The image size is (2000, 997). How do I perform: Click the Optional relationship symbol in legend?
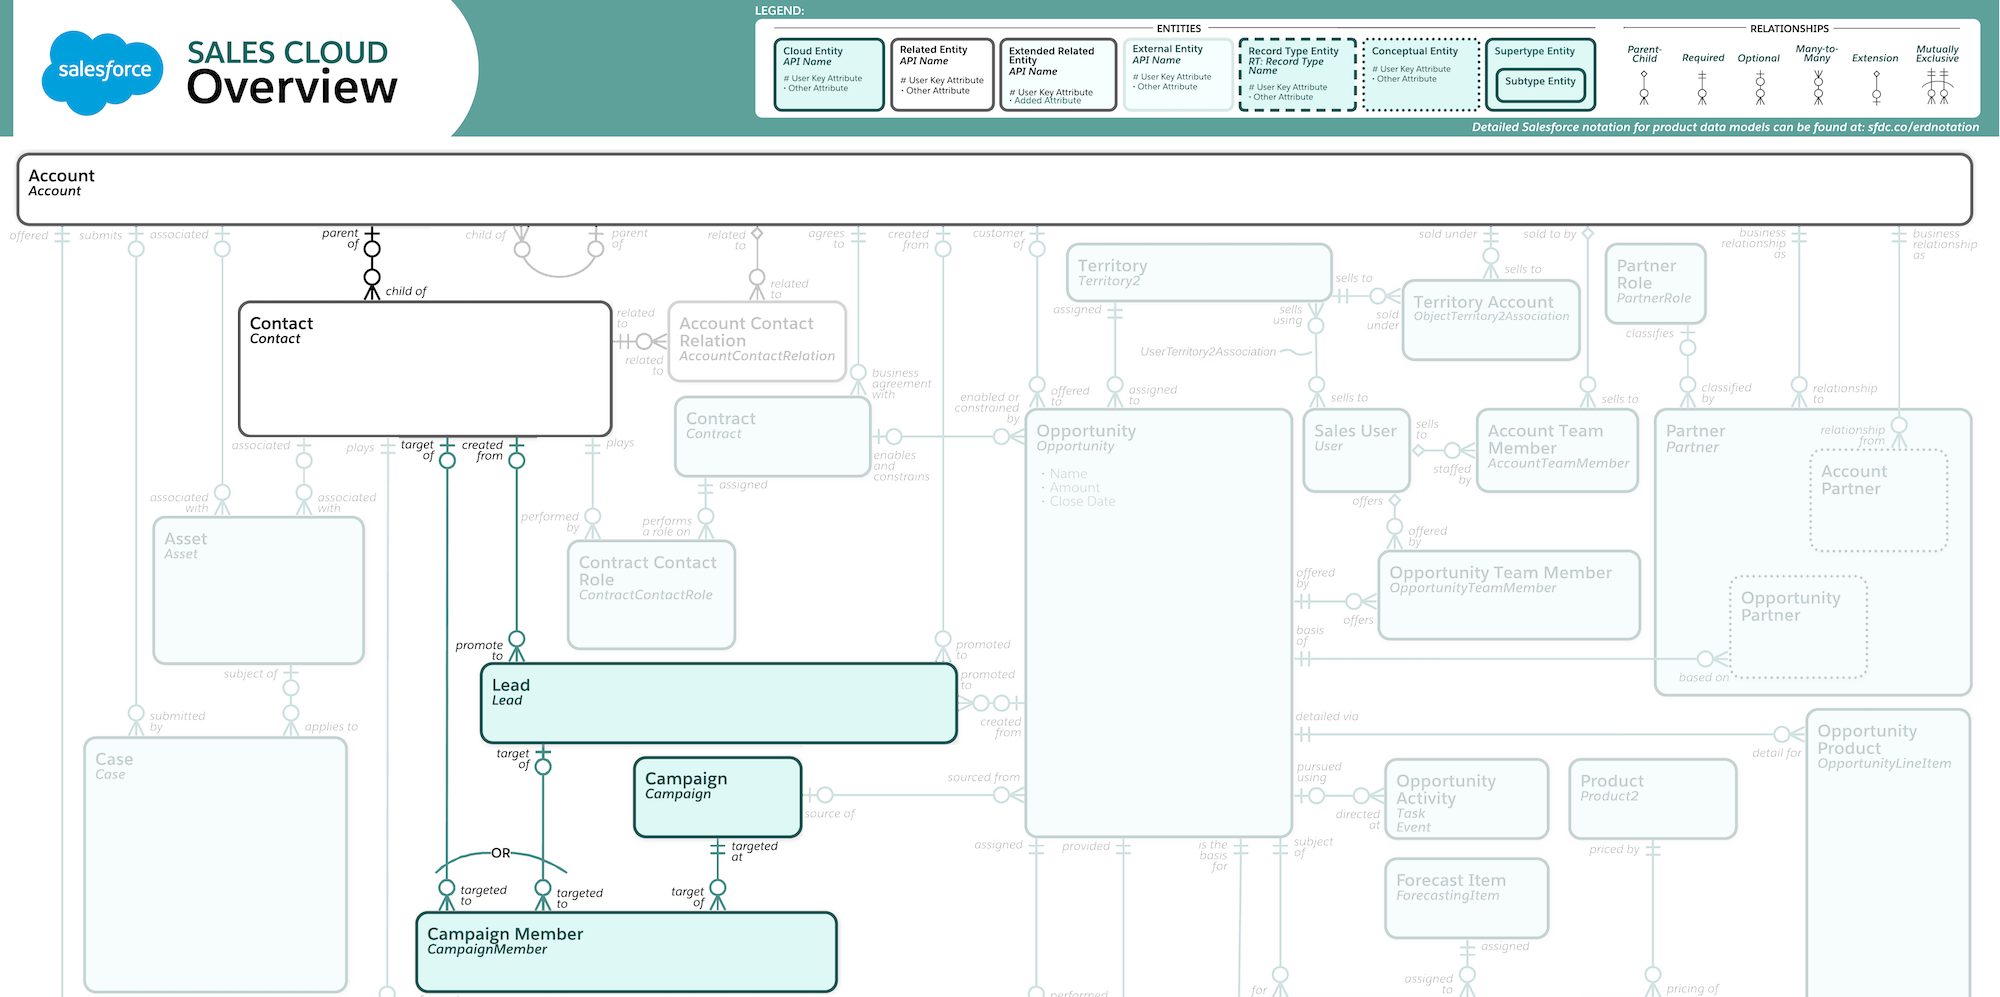click(x=1760, y=88)
